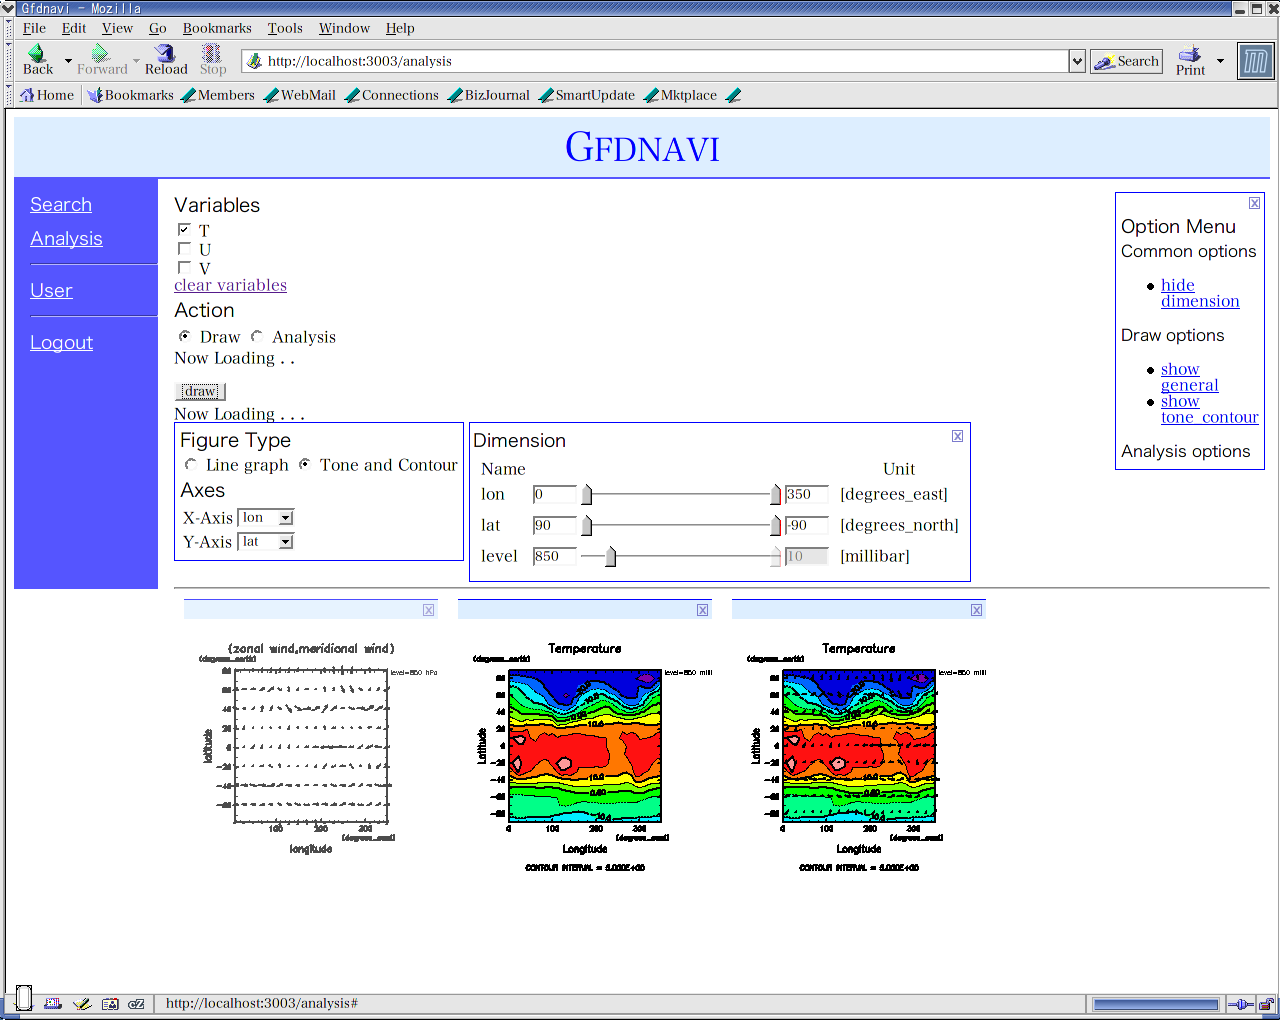Click the lat slider left handle
The image size is (1280, 1020).
tap(587, 525)
